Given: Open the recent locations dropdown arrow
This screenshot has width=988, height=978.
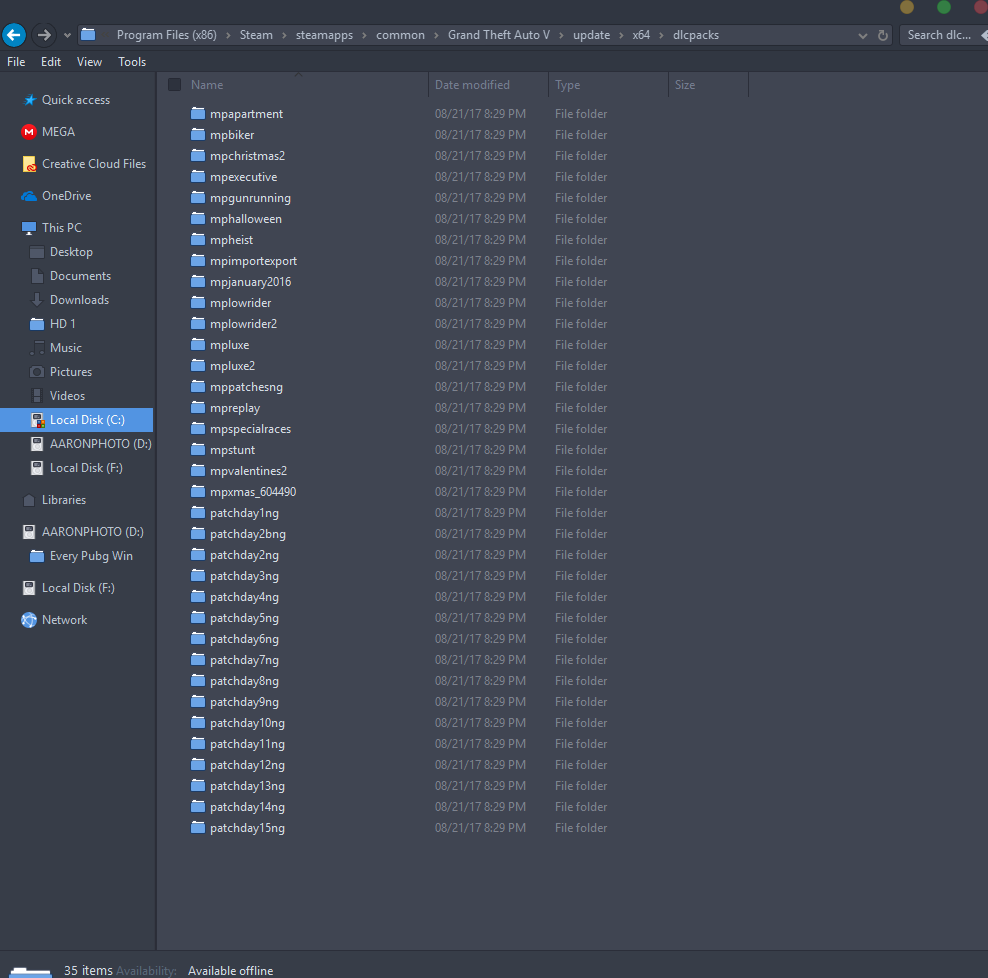Looking at the screenshot, I should click(67, 35).
